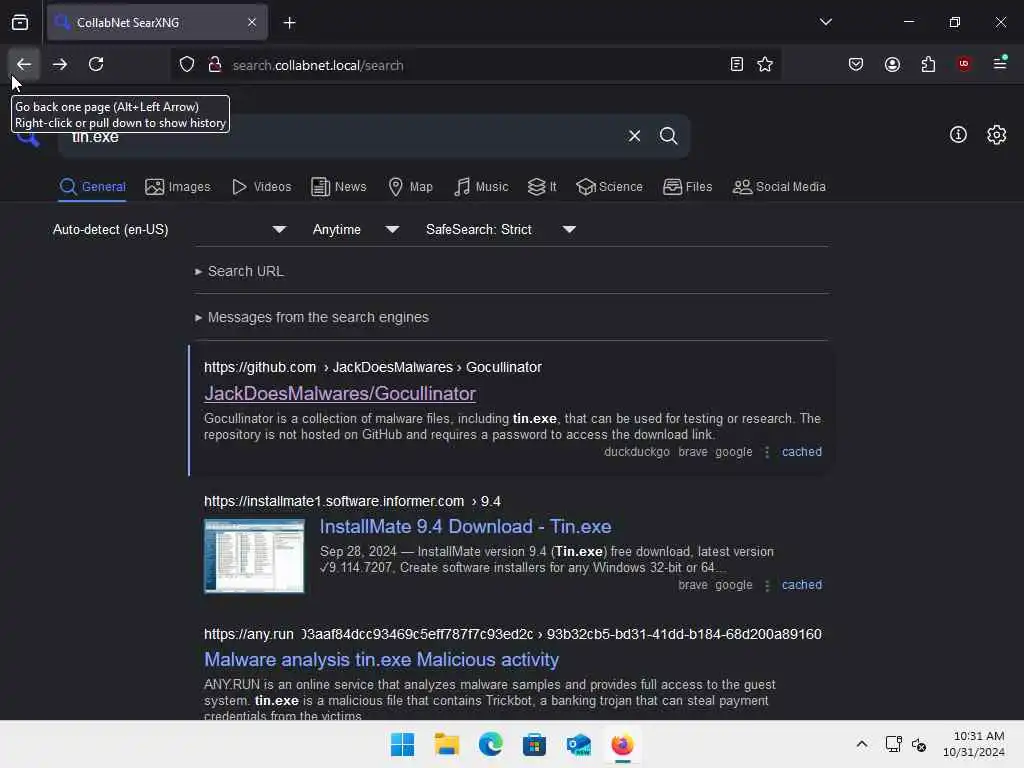The image size is (1024, 768).
Task: Open the tracking protection shield icon
Action: 187,65
